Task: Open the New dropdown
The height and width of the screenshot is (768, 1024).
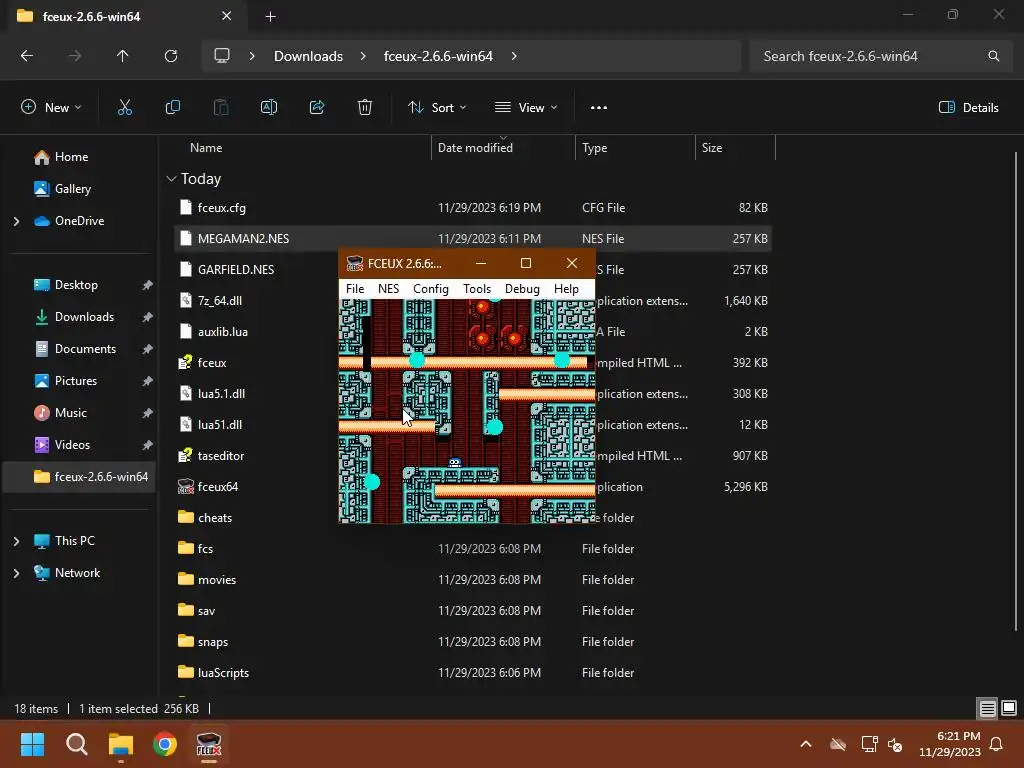Action: (x=52, y=108)
